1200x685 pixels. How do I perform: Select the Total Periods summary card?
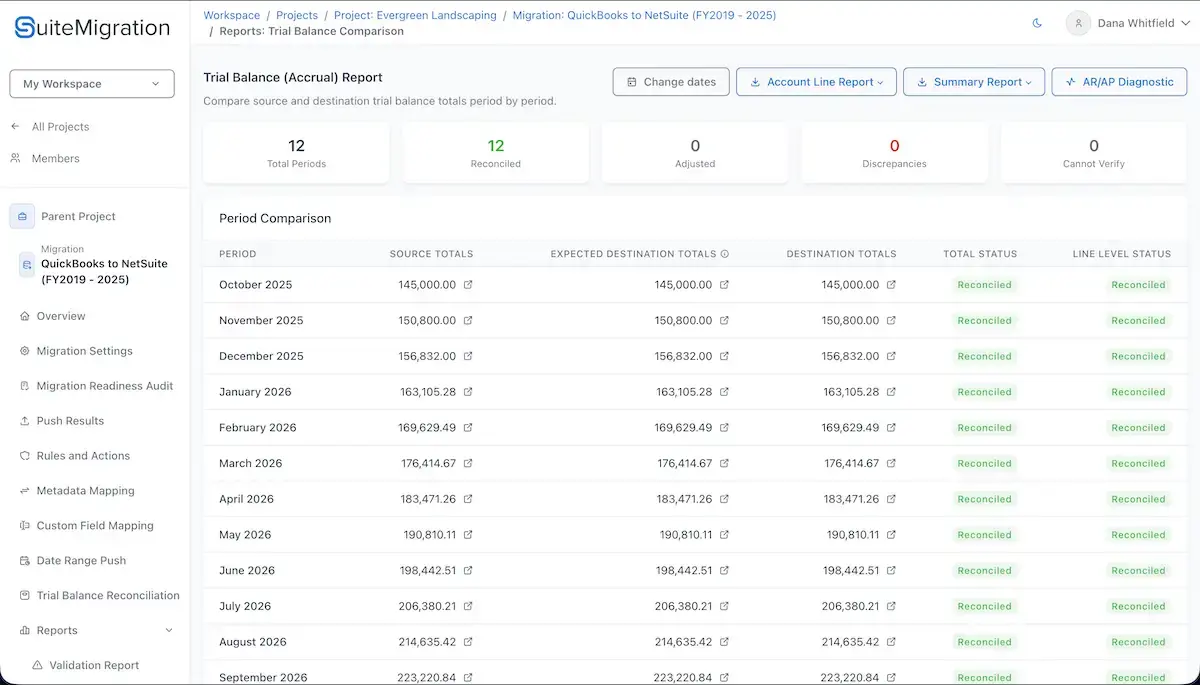[x=296, y=153]
